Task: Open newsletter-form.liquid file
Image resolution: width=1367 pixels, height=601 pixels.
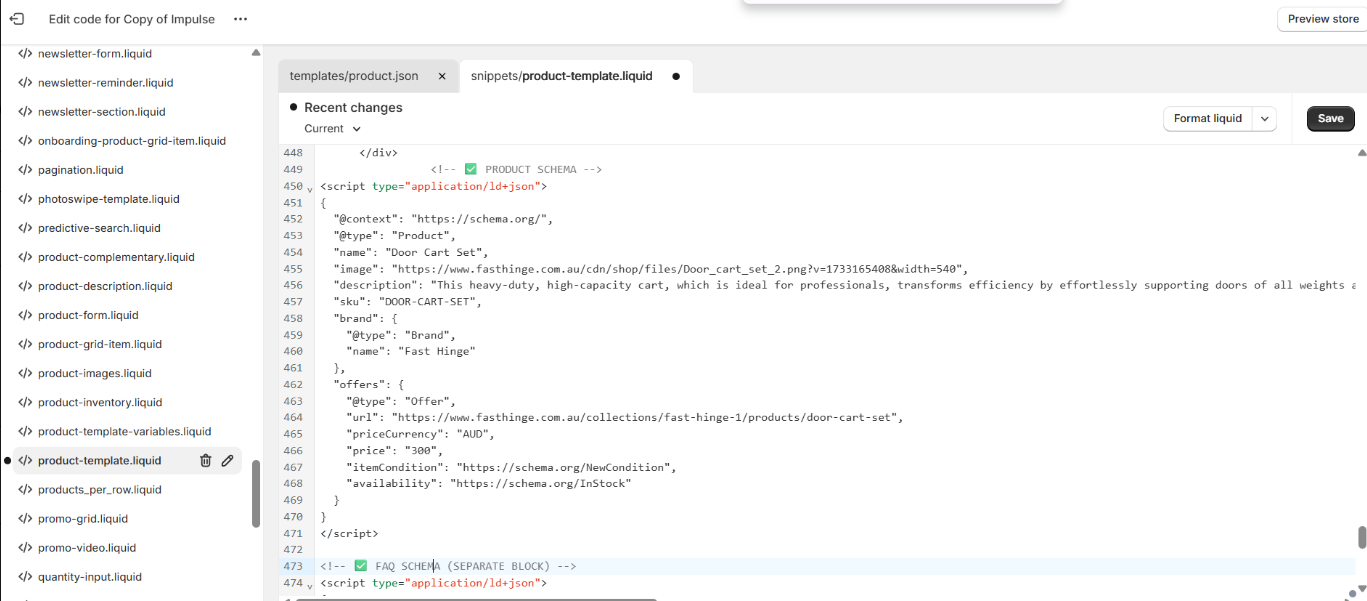Action: [x=95, y=54]
